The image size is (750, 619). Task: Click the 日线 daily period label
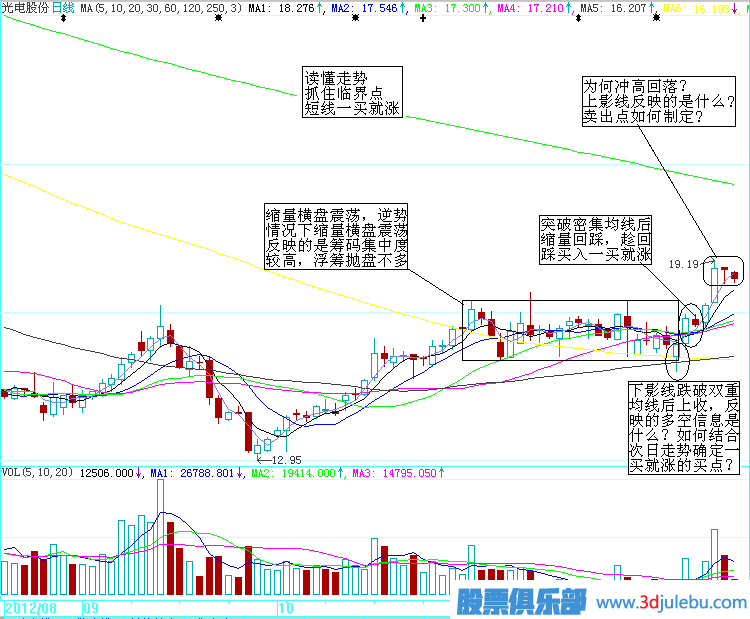(x=63, y=7)
